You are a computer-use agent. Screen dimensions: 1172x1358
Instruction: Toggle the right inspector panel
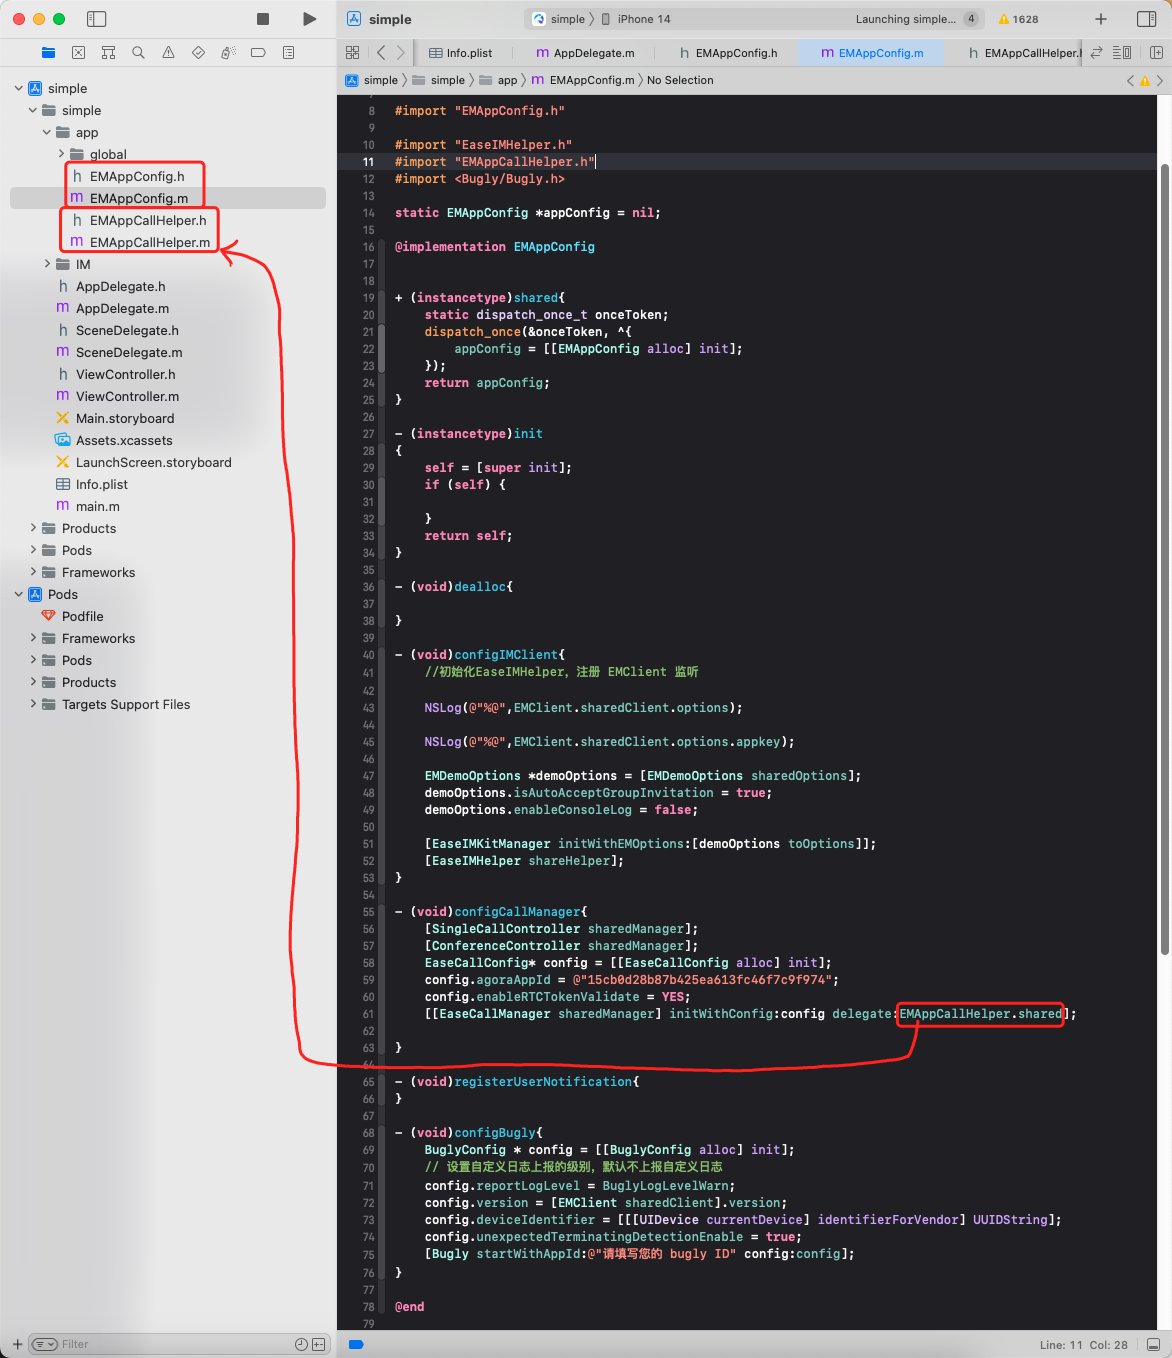point(1146,19)
